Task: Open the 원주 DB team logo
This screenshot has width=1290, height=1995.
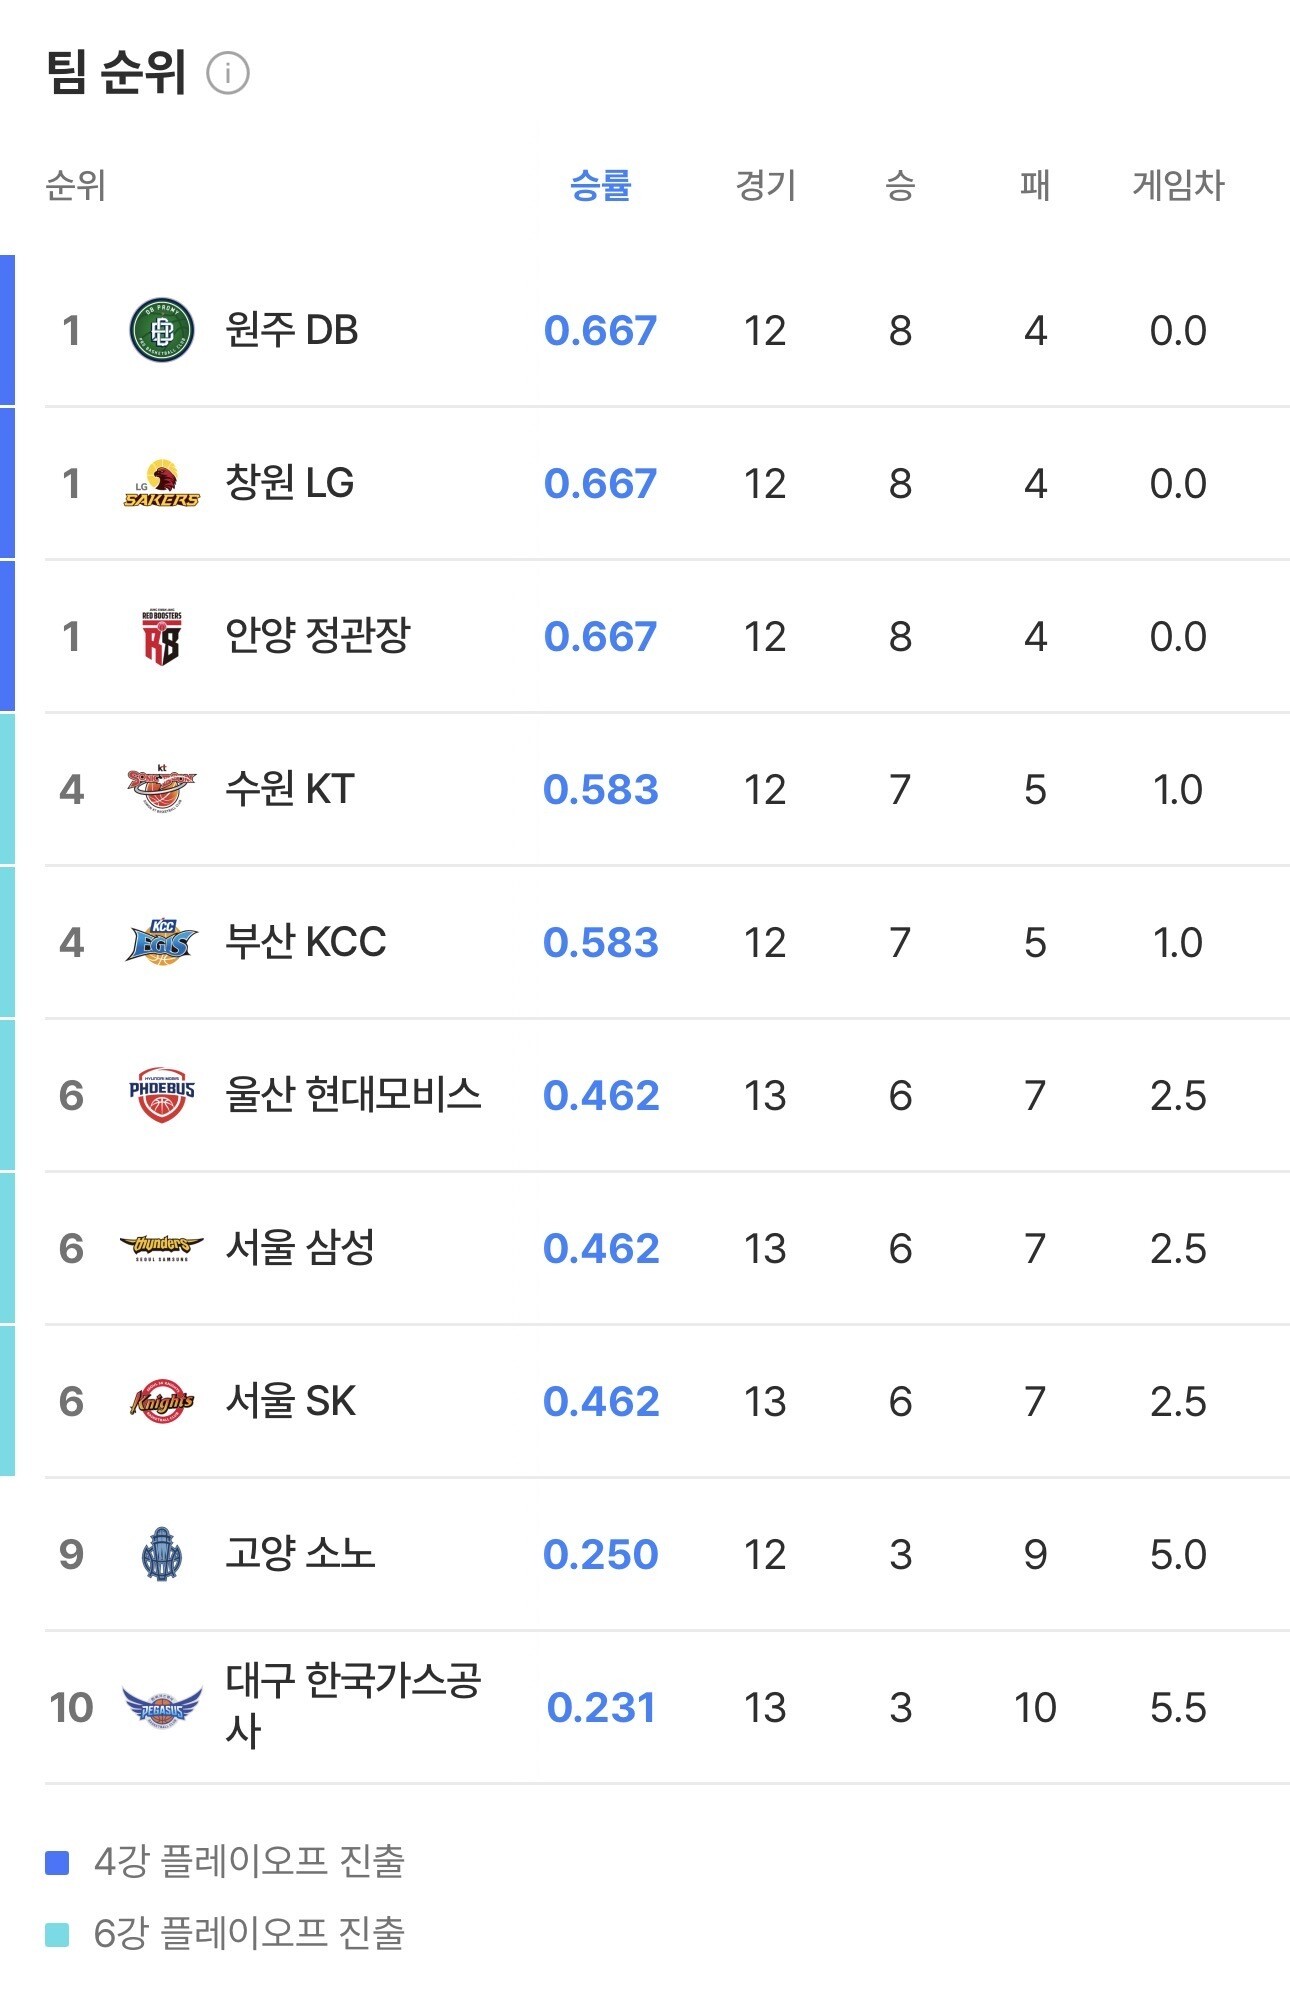Action: click(x=162, y=330)
